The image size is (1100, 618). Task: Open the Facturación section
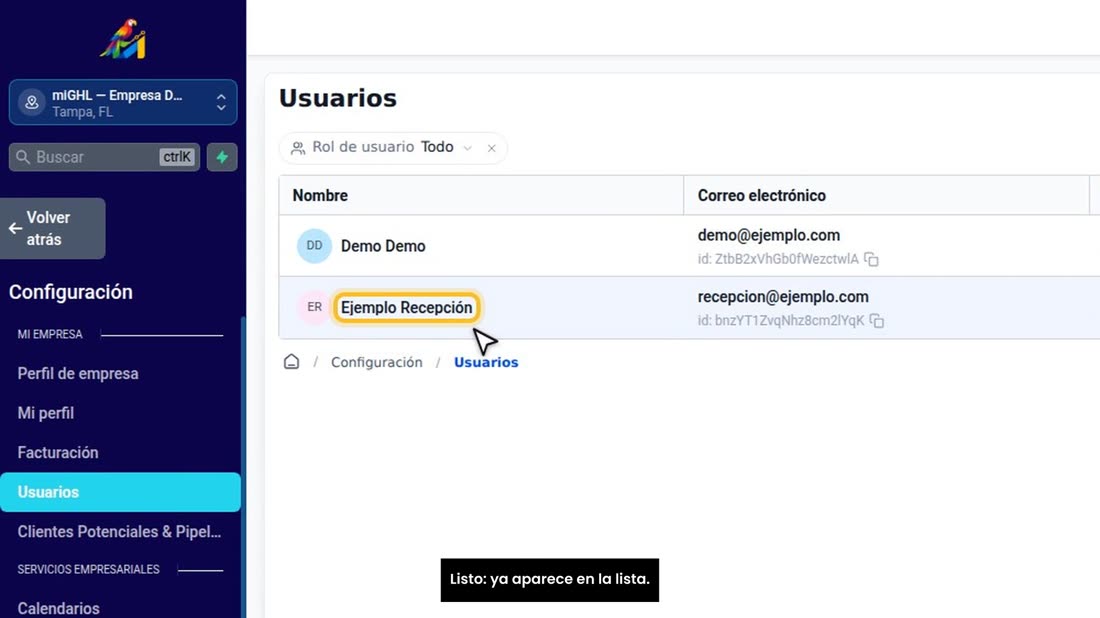pos(58,452)
